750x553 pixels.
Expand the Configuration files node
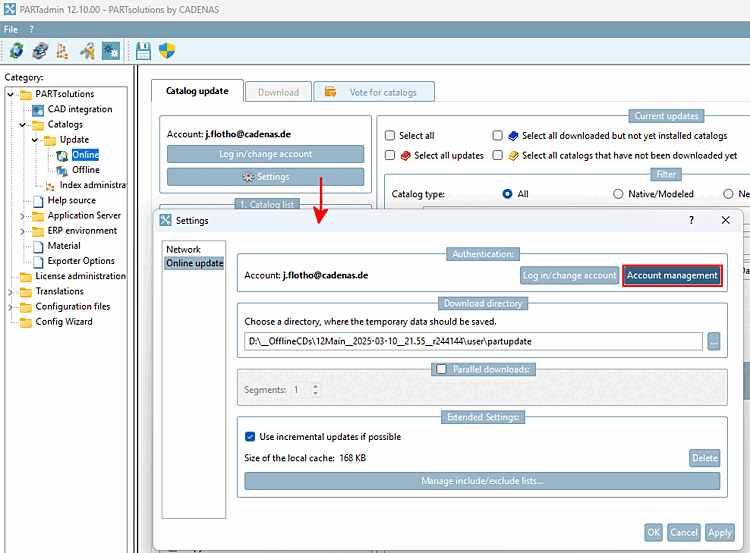[11, 307]
